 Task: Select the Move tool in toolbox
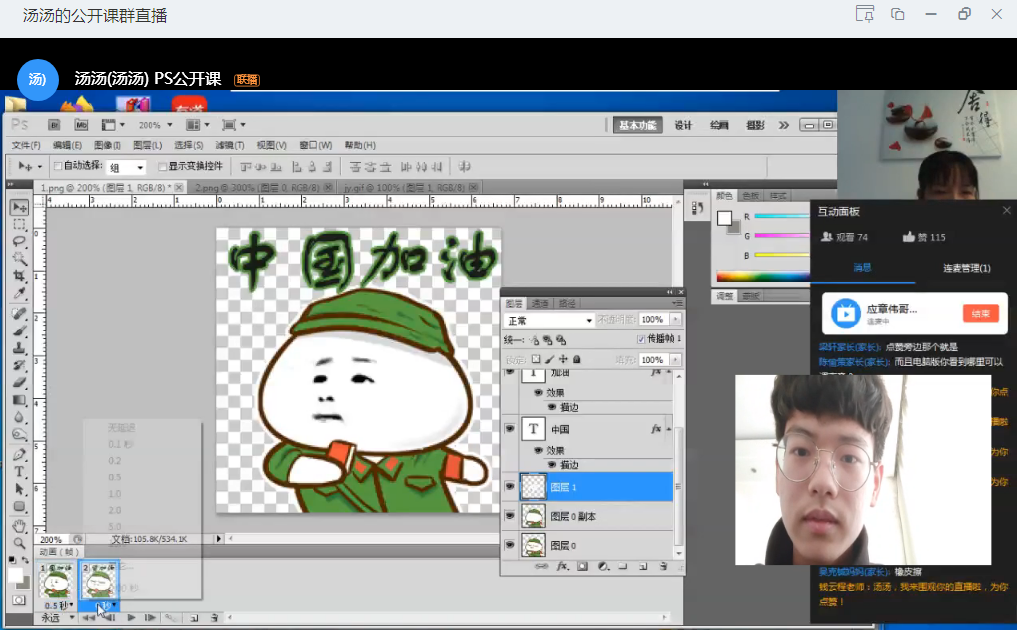coord(19,207)
